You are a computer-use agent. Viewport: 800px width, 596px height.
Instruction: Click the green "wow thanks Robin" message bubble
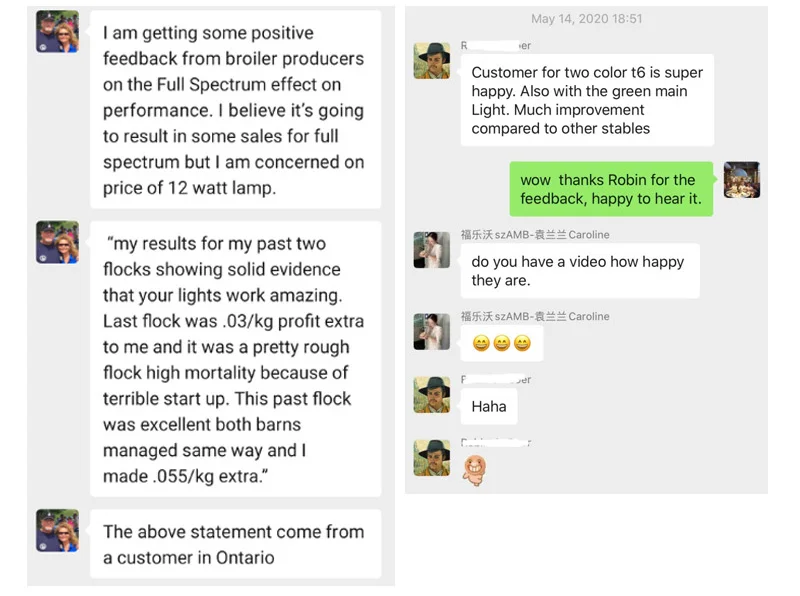click(610, 189)
